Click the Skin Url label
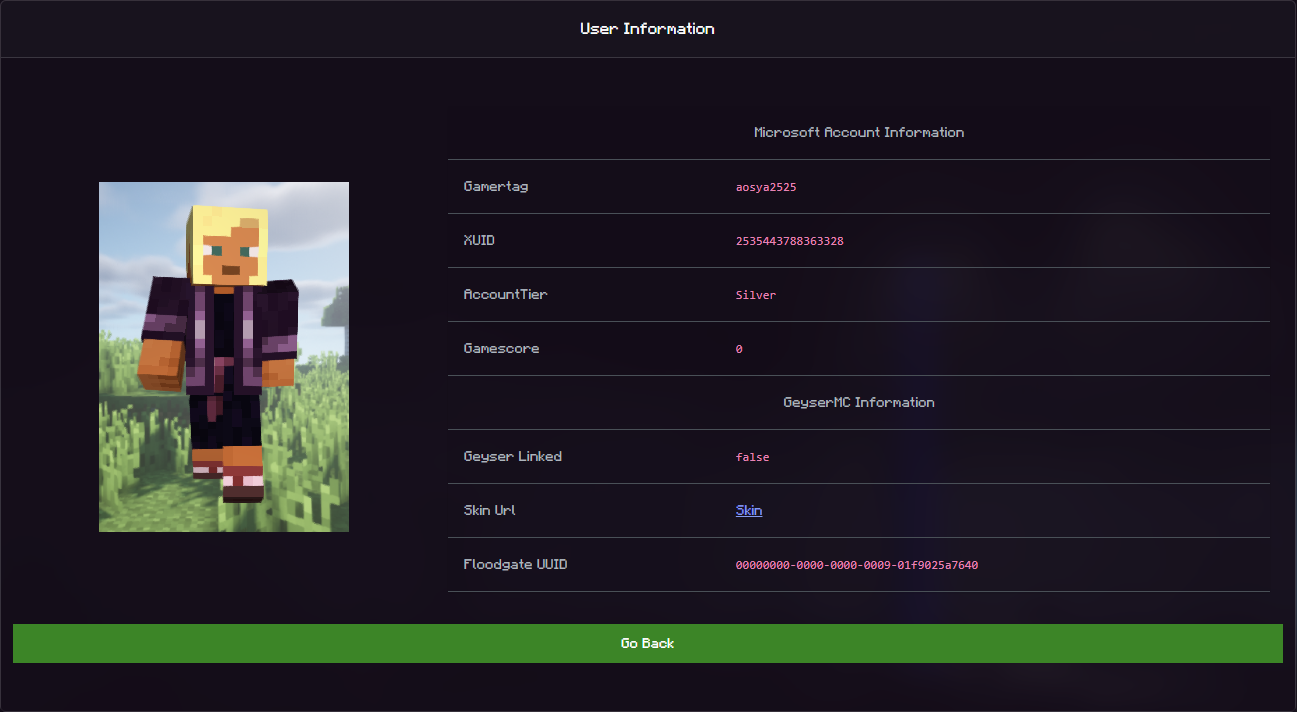 (x=490, y=511)
